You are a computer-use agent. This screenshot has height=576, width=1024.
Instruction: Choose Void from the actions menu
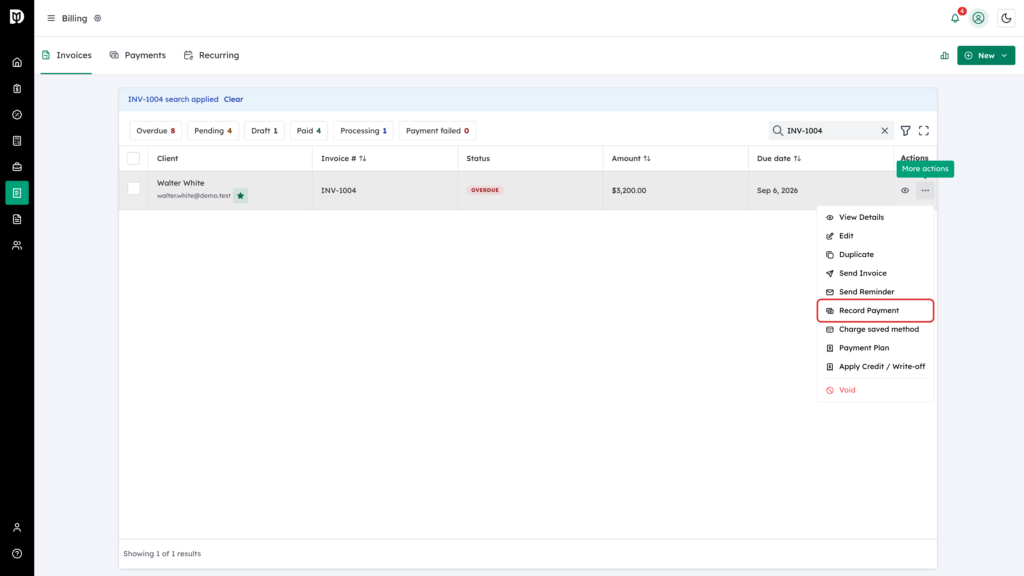point(875,390)
